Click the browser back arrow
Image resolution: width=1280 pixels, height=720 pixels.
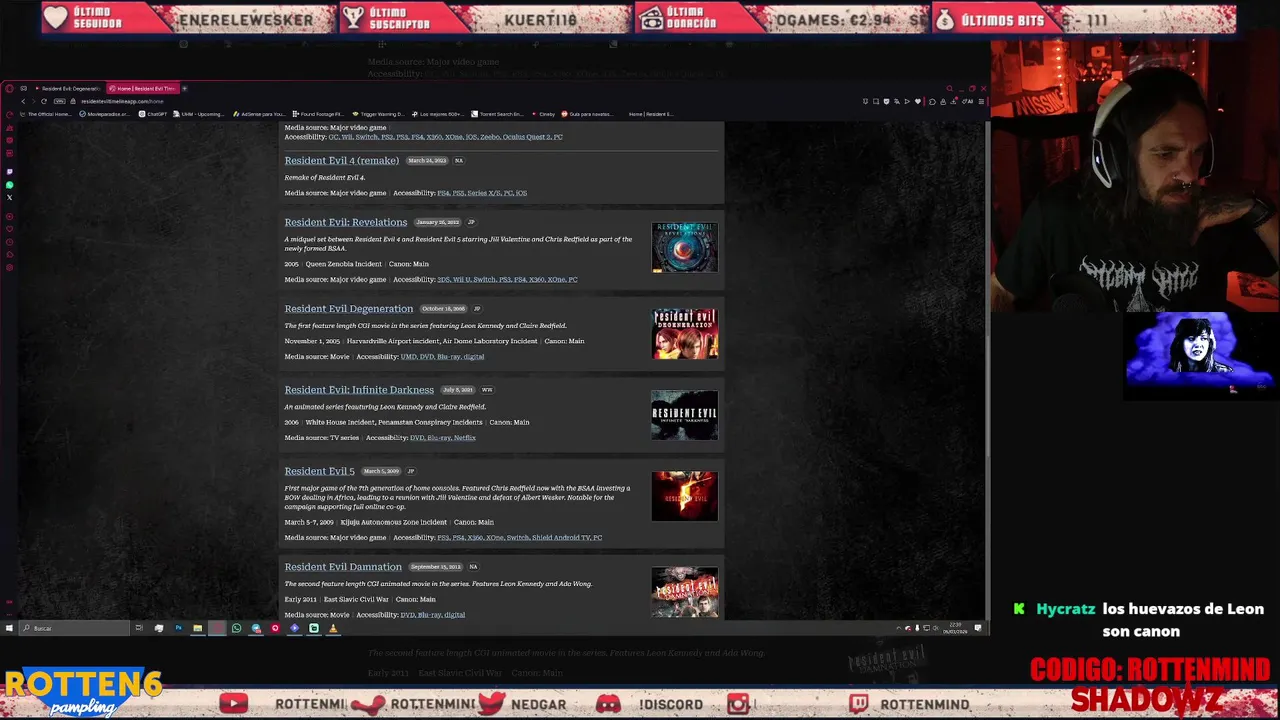pyautogui.click(x=23, y=101)
